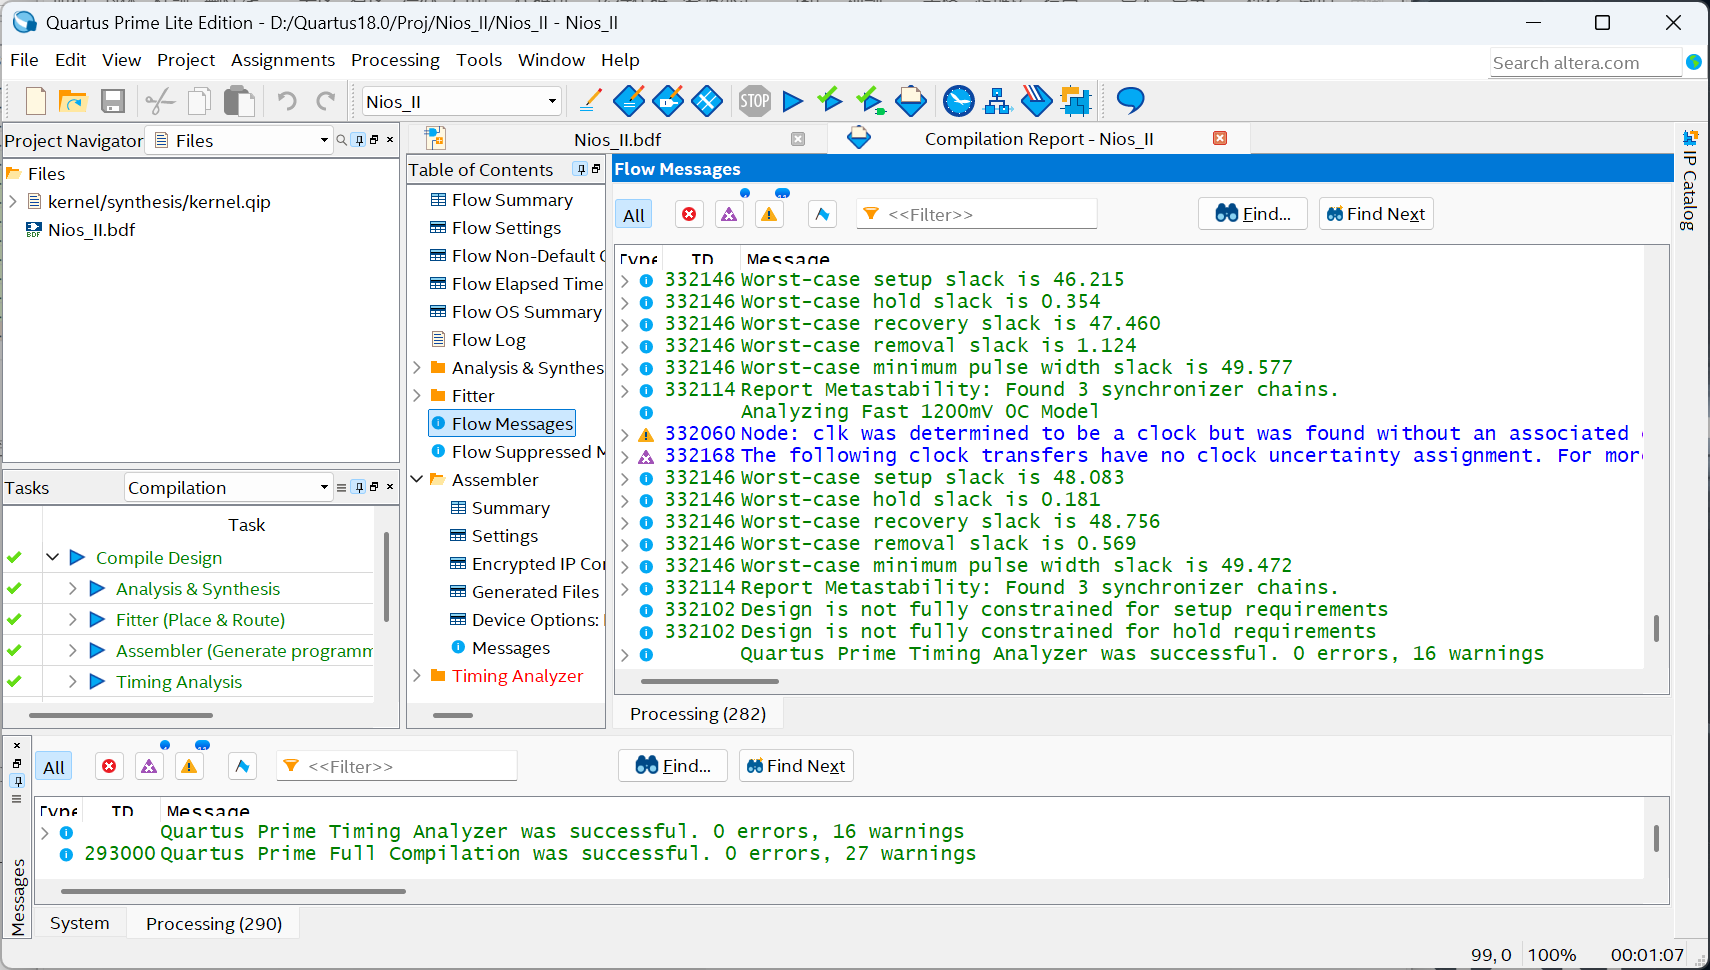The width and height of the screenshot is (1710, 970).
Task: Toggle warning filter in bottom Messages panel
Action: pyautogui.click(x=189, y=766)
